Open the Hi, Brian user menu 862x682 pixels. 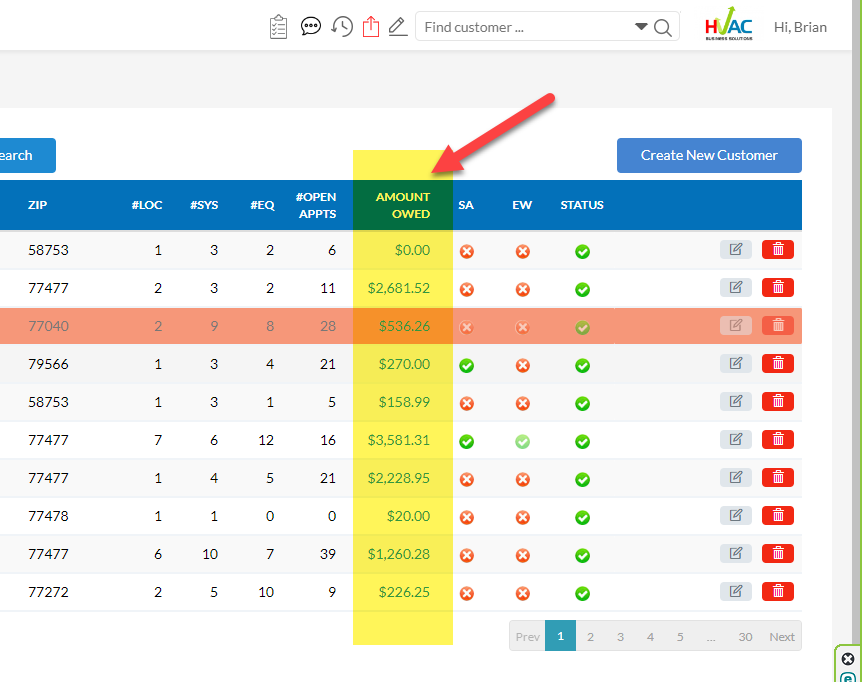pos(800,27)
